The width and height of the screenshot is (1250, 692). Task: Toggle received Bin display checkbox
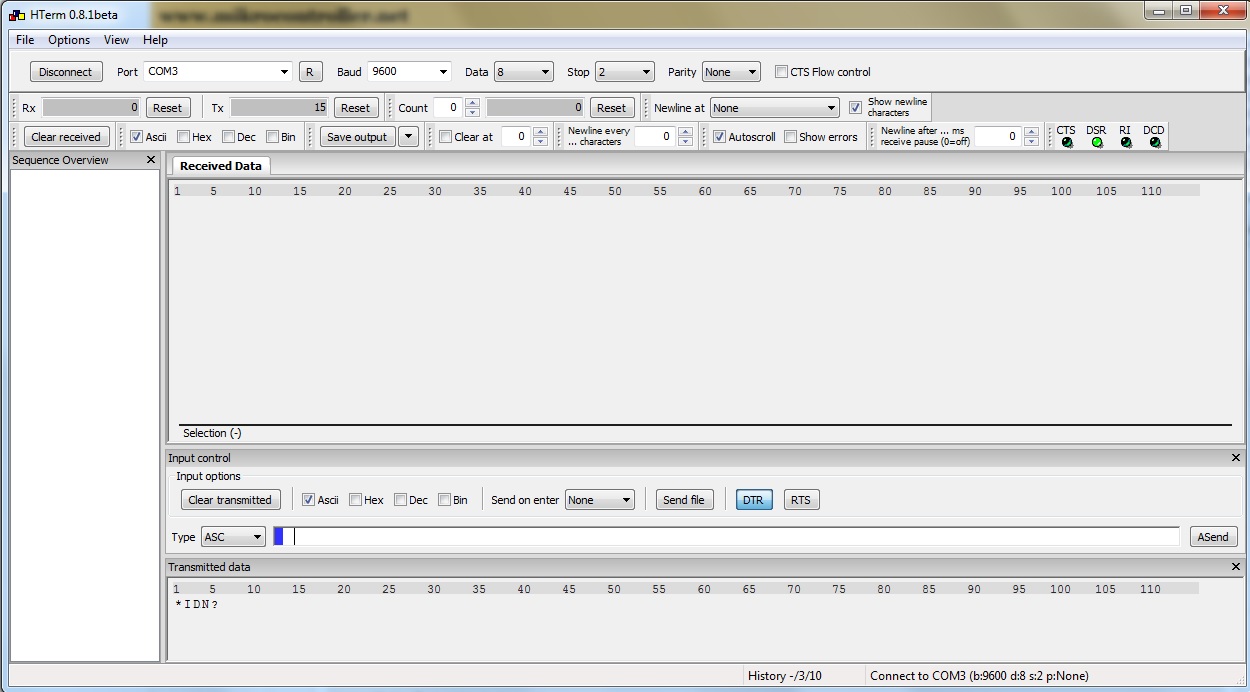coord(272,137)
